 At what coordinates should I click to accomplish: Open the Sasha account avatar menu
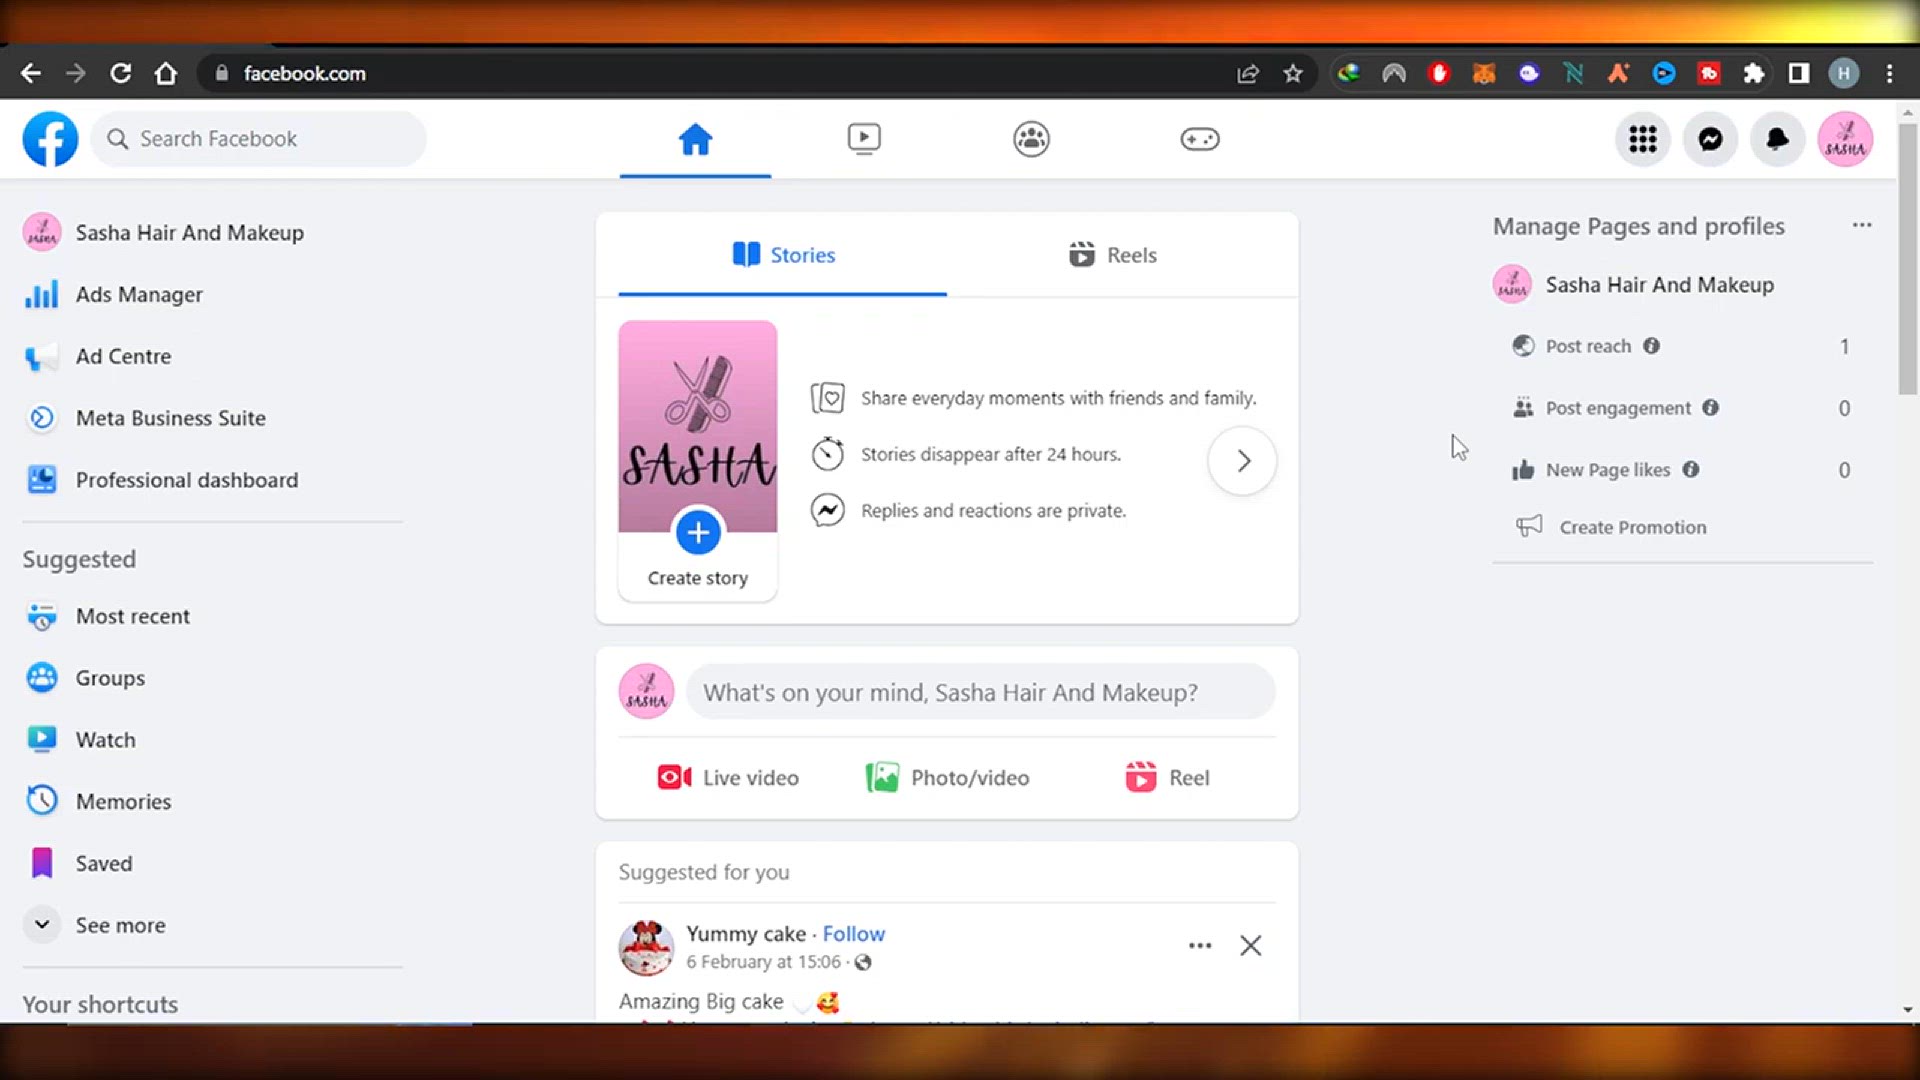(1845, 139)
